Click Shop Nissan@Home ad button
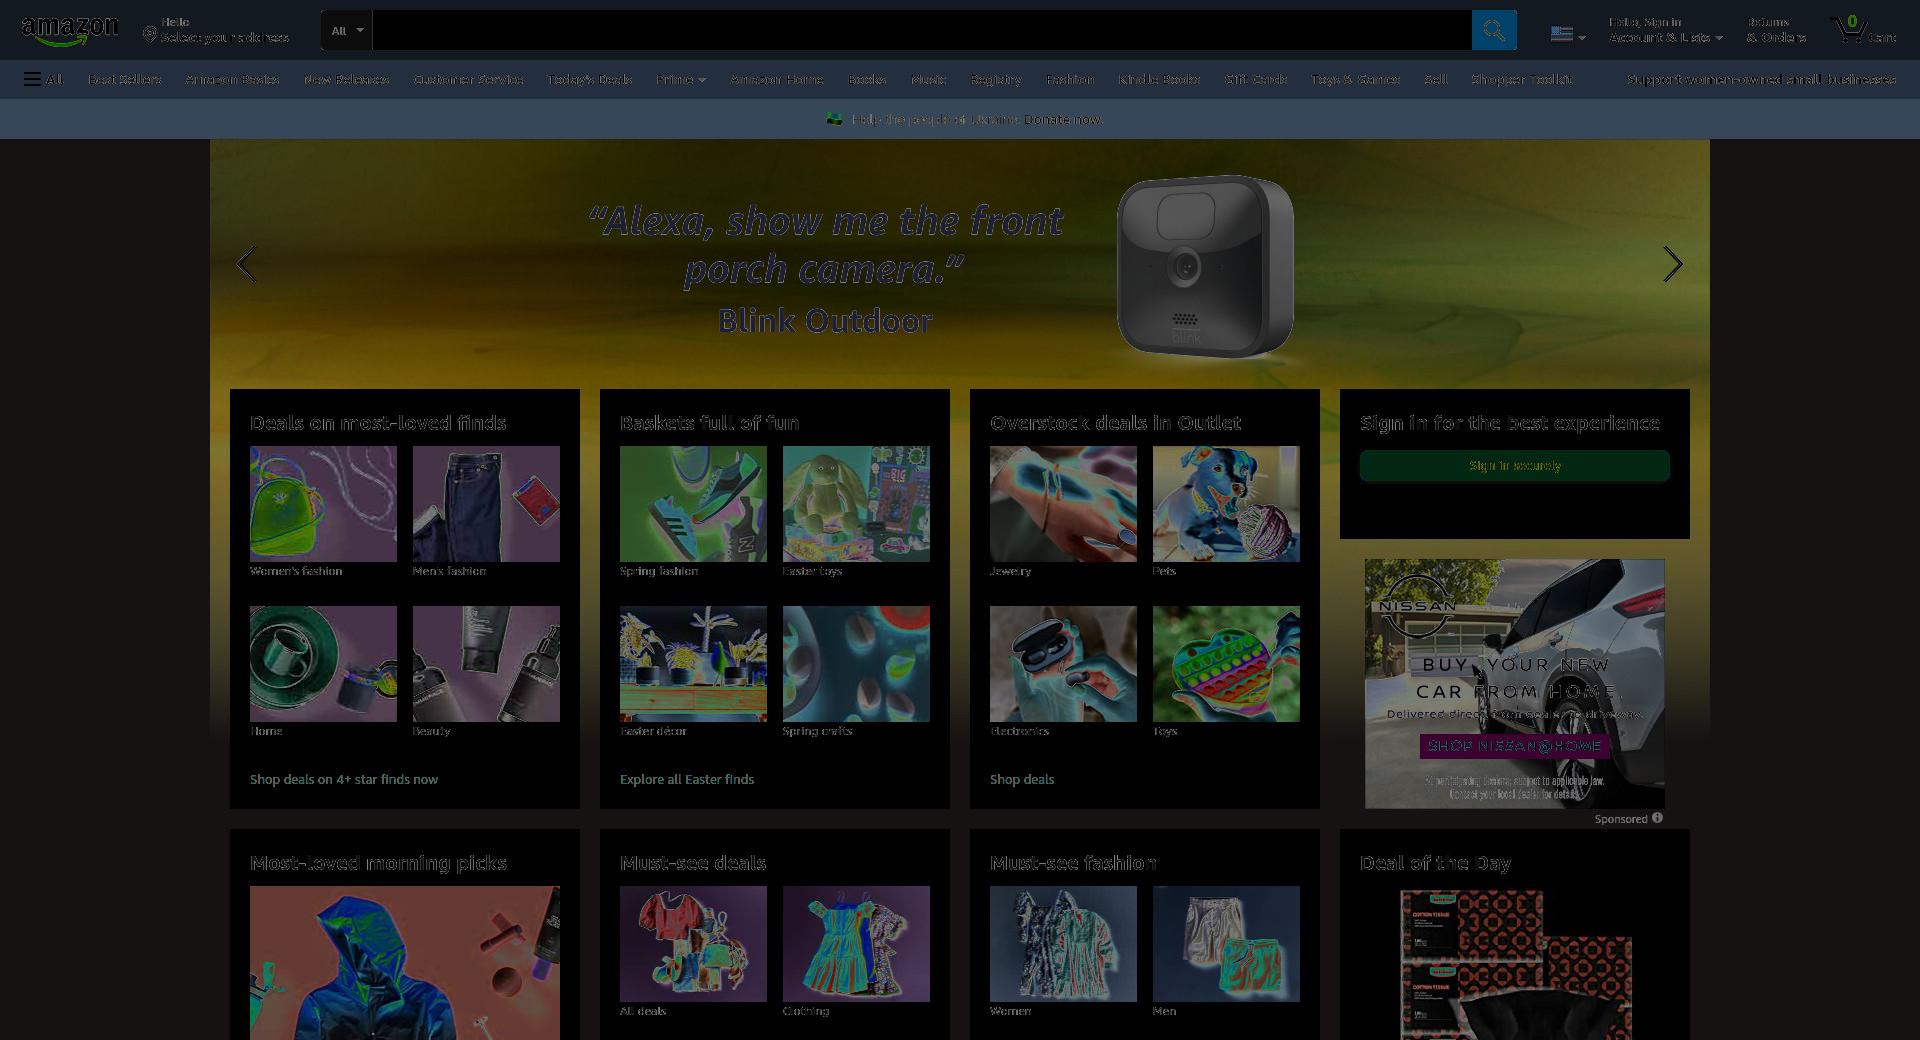 point(1514,746)
